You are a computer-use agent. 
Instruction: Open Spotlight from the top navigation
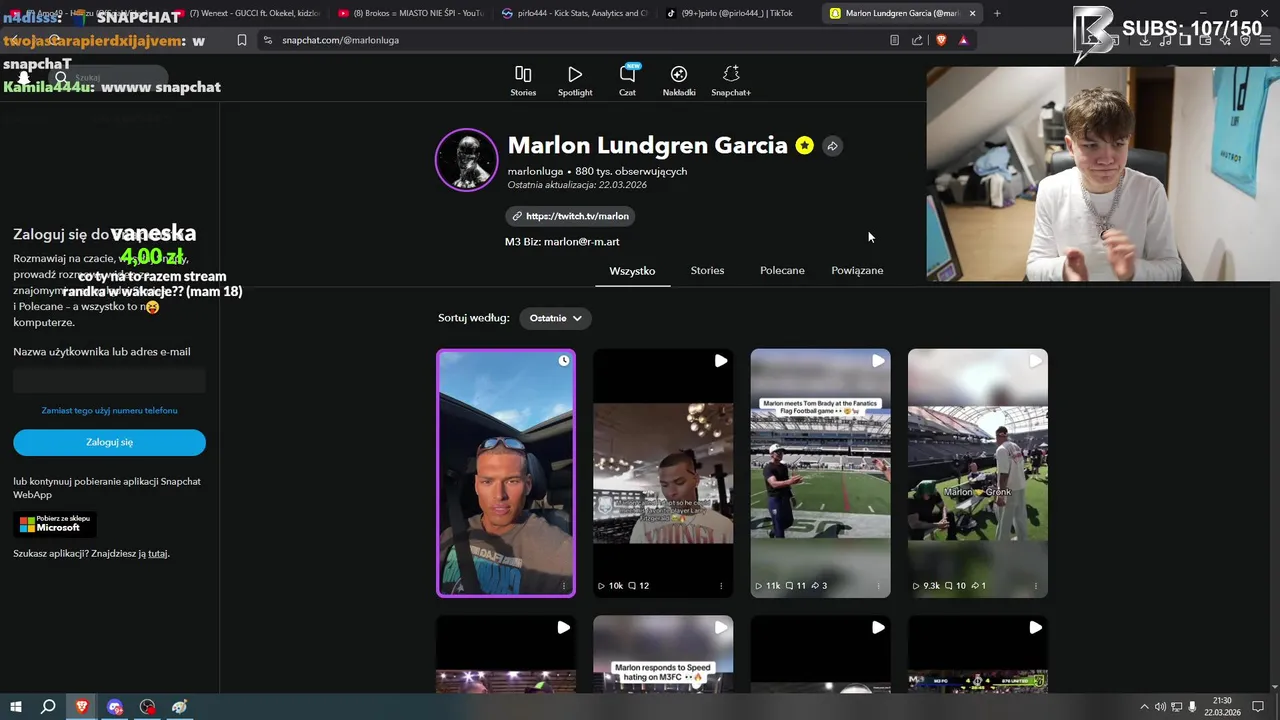[x=575, y=80]
